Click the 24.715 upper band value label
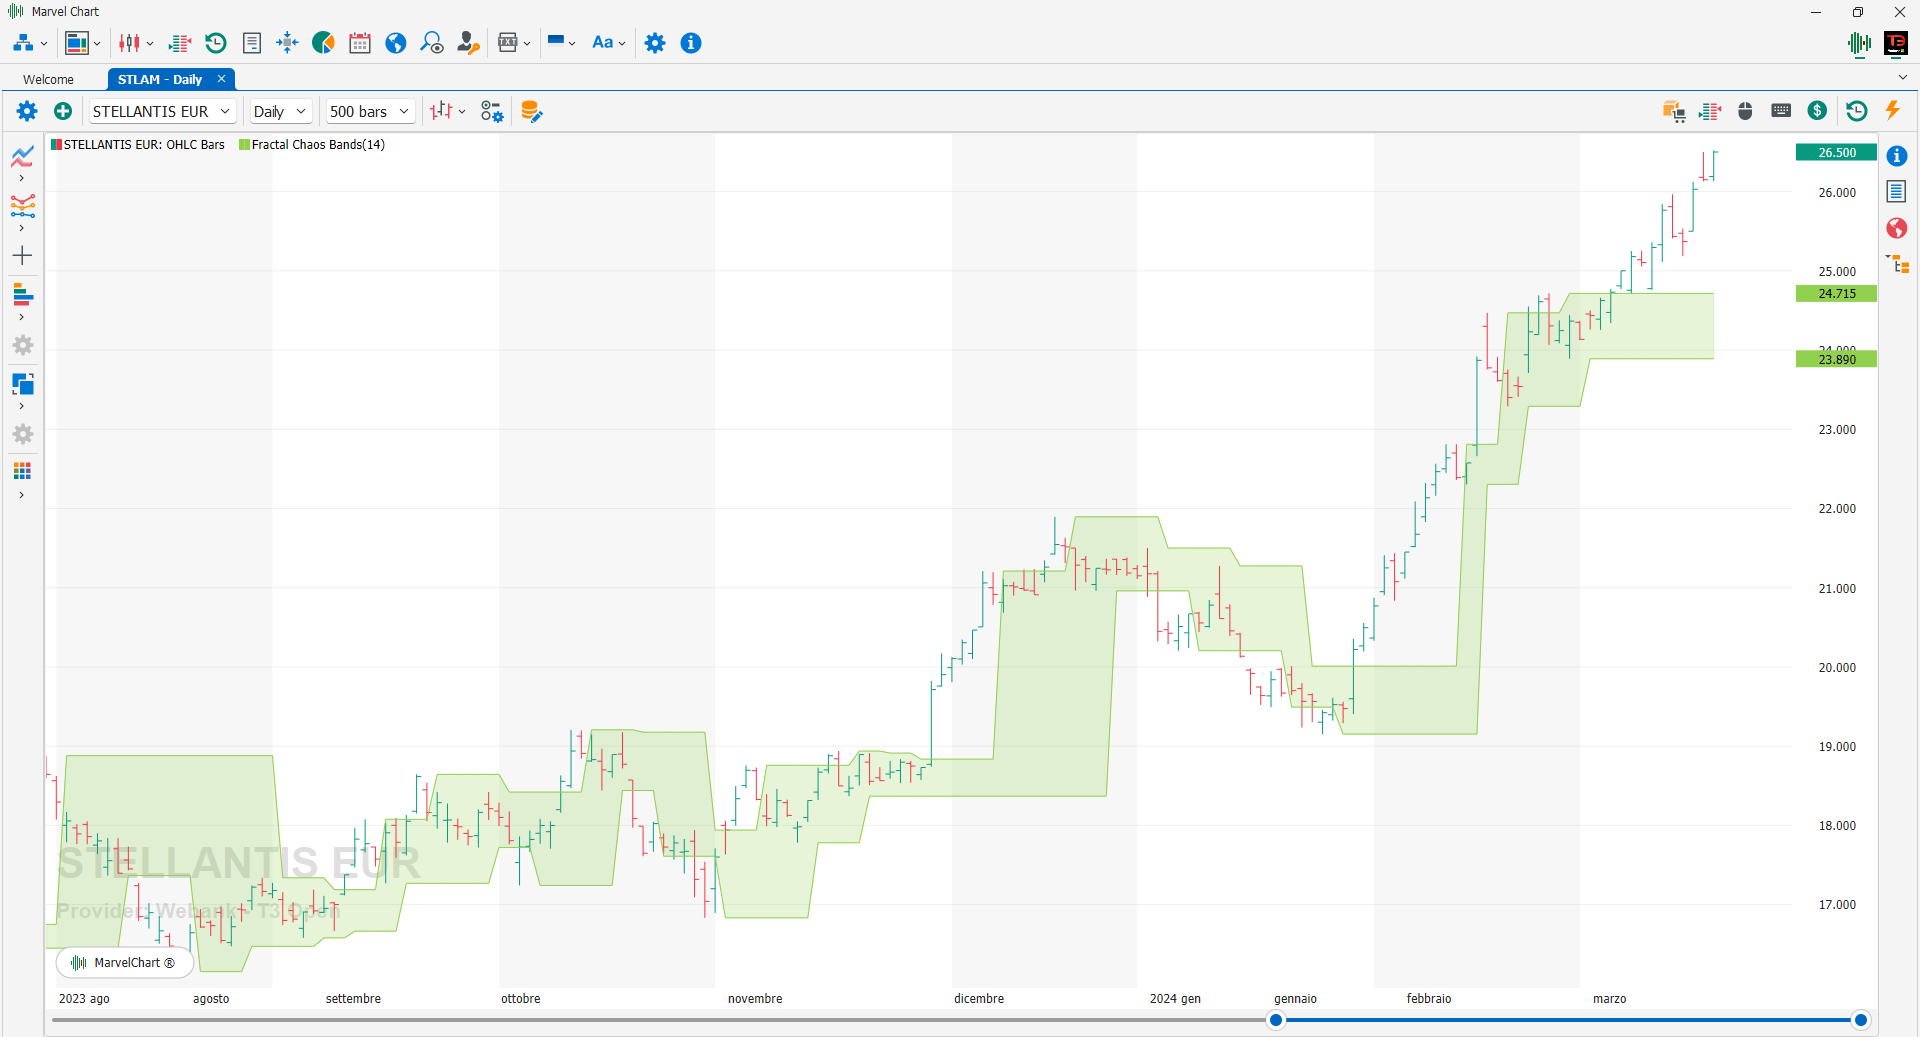The image size is (1920, 1037). click(1836, 294)
